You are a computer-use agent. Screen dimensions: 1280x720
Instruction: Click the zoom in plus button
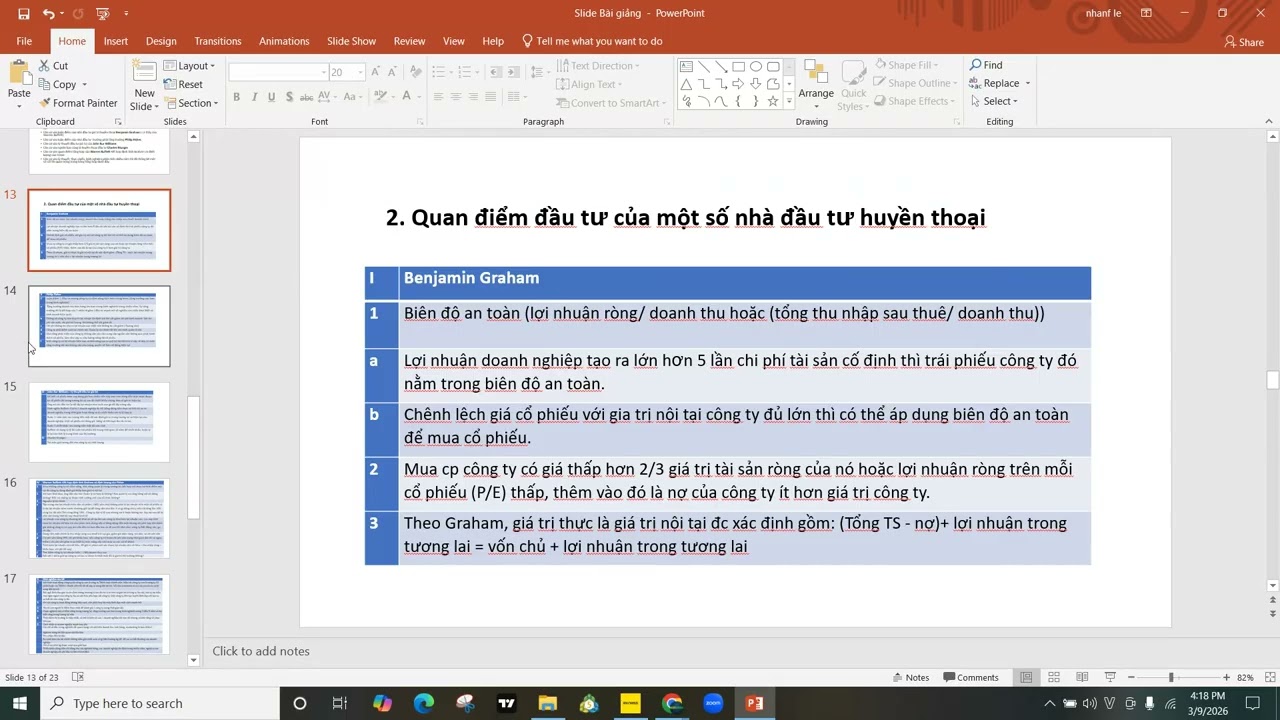(1227, 677)
